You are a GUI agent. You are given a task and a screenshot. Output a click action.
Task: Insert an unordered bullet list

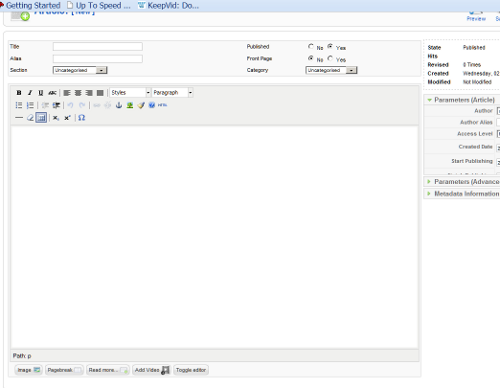point(19,105)
